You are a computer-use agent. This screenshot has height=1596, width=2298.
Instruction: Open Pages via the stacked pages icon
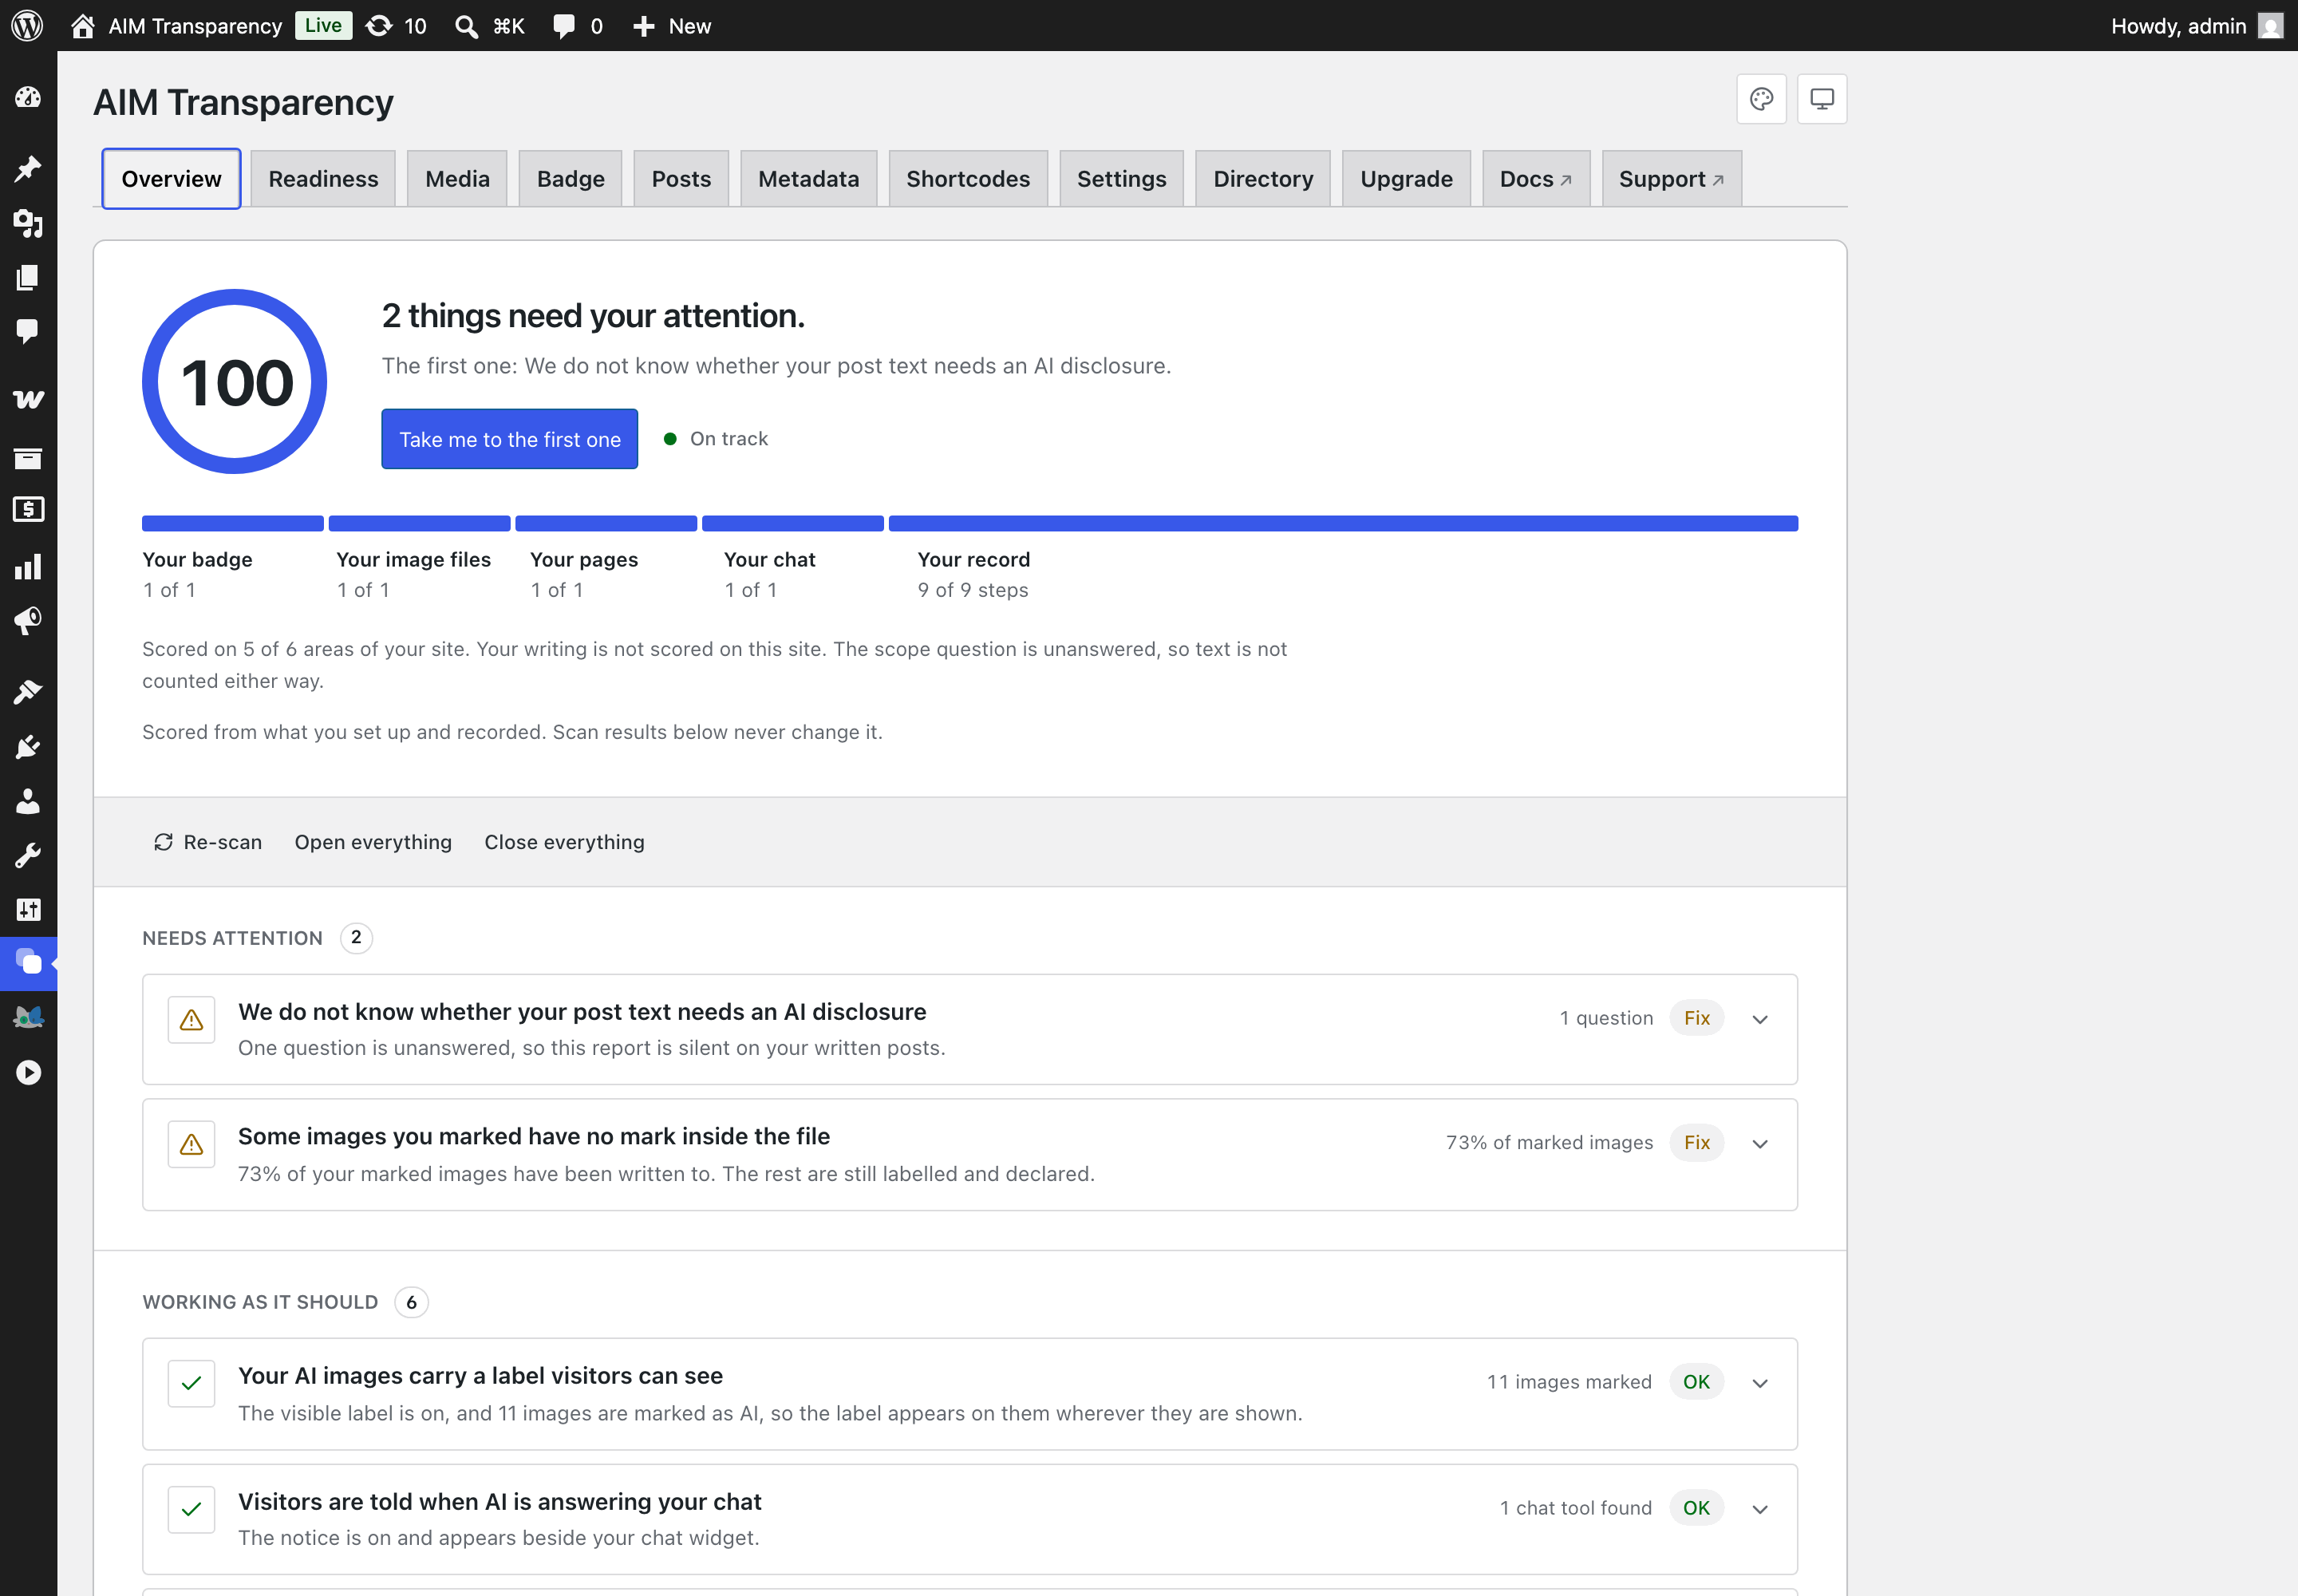(28, 277)
